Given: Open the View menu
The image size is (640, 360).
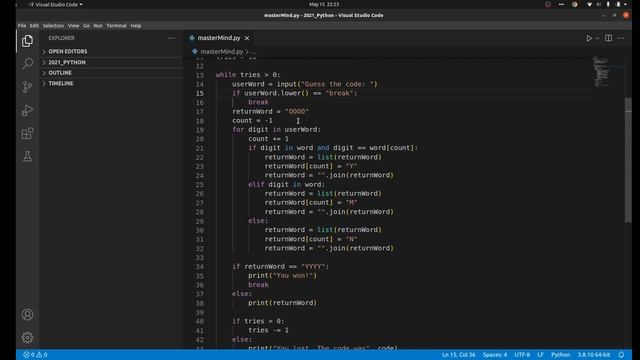Looking at the screenshot, I should tap(73, 26).
